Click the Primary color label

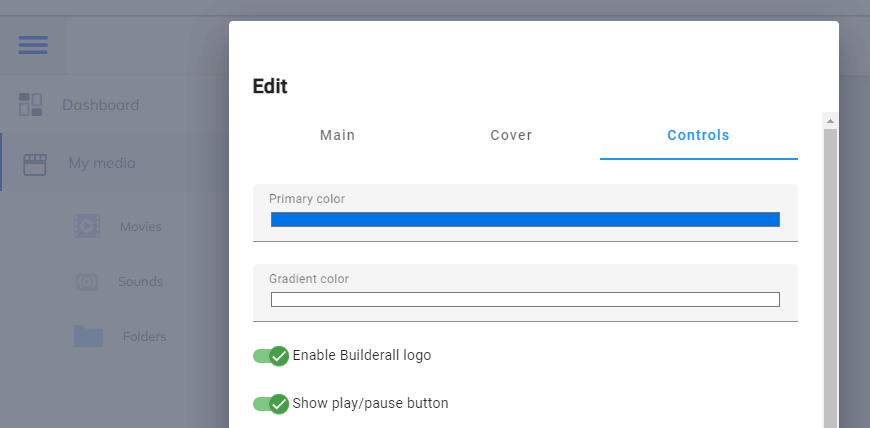307,199
